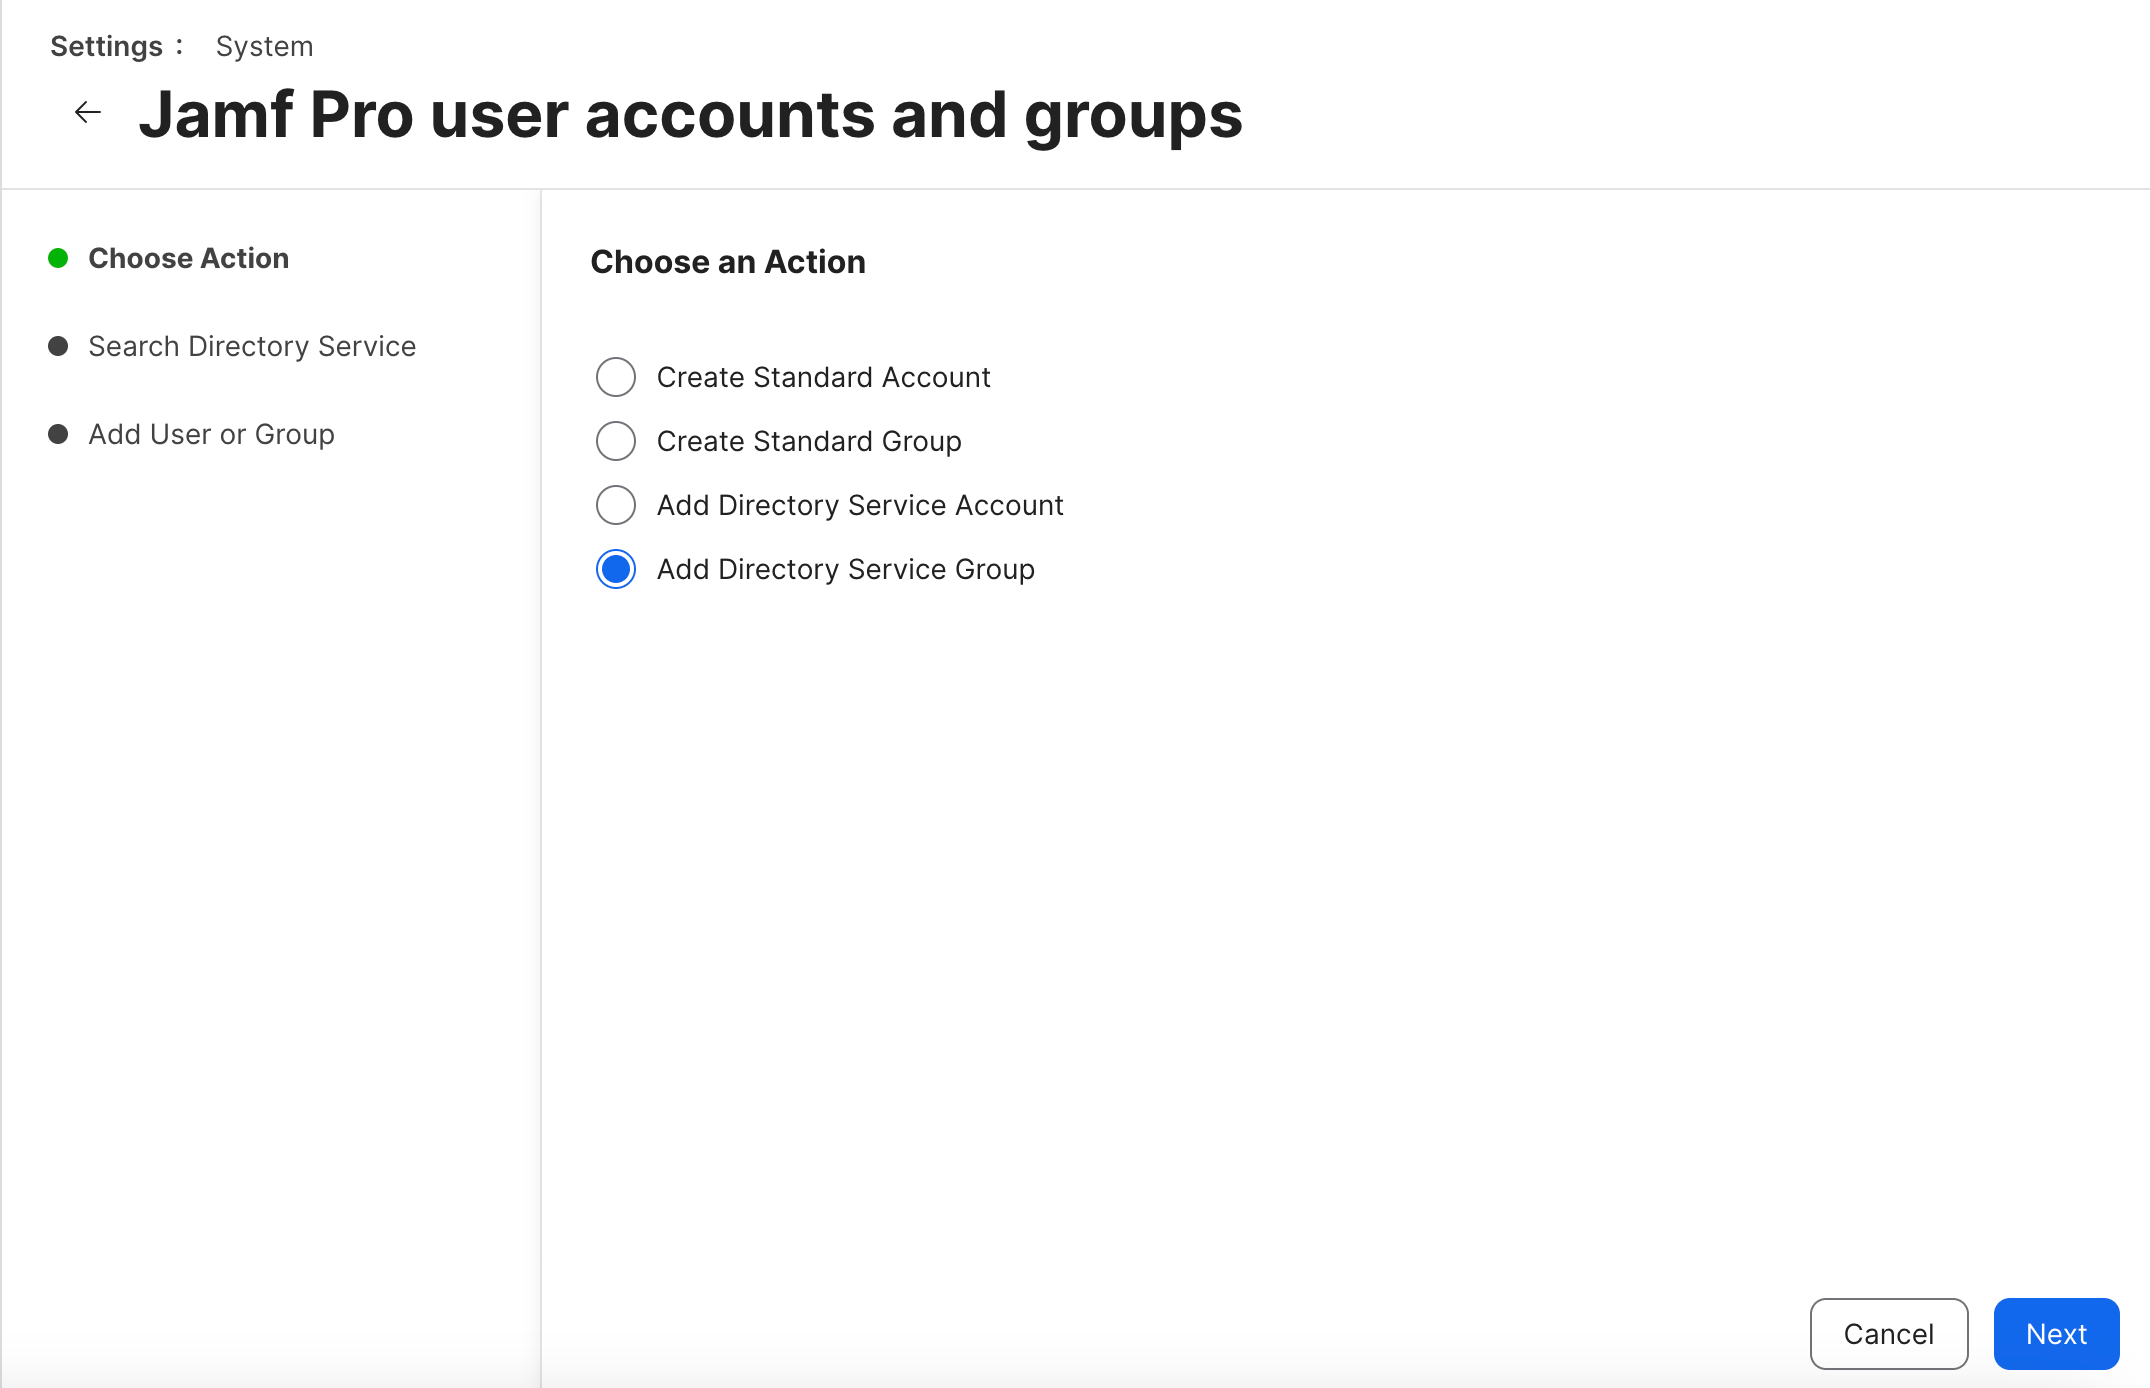Select Add Directory Service Group radio

(x=616, y=569)
